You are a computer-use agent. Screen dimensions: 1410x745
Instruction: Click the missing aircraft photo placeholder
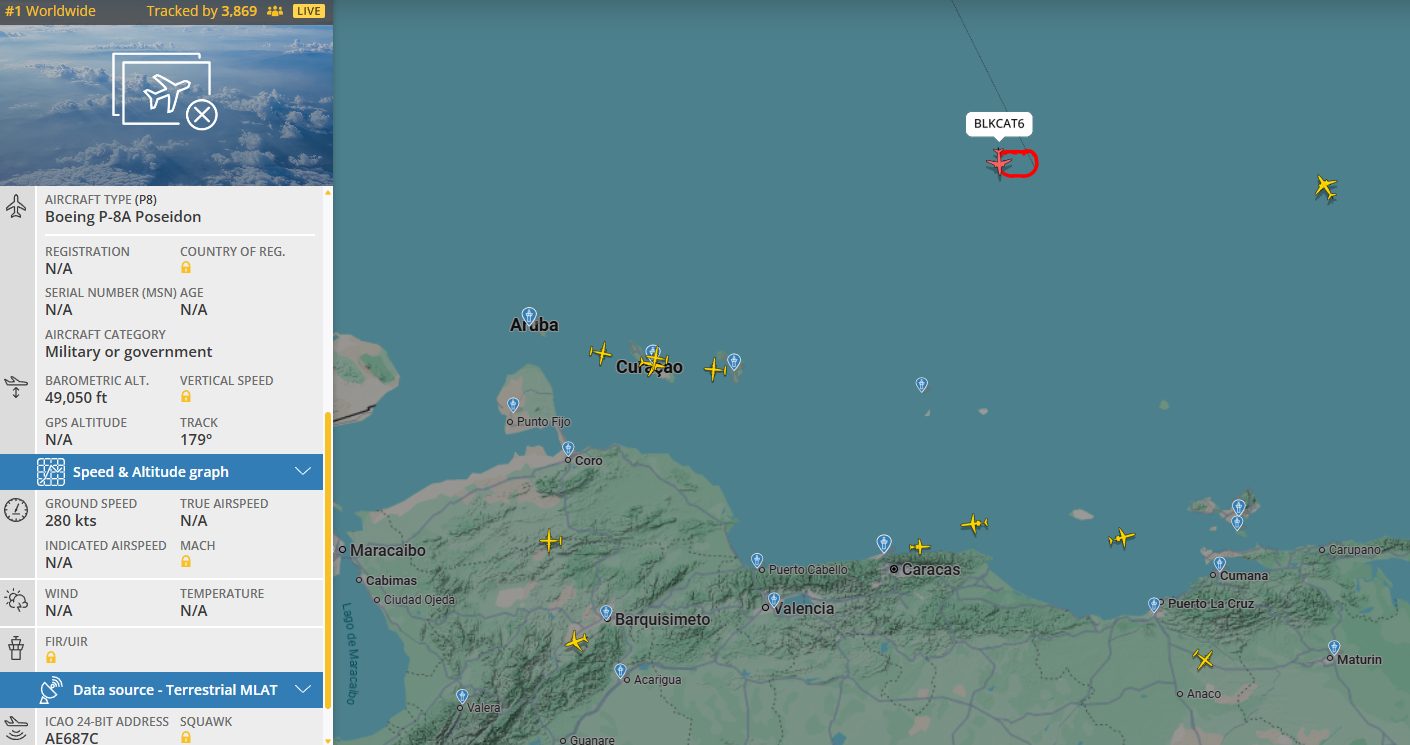[x=166, y=95]
